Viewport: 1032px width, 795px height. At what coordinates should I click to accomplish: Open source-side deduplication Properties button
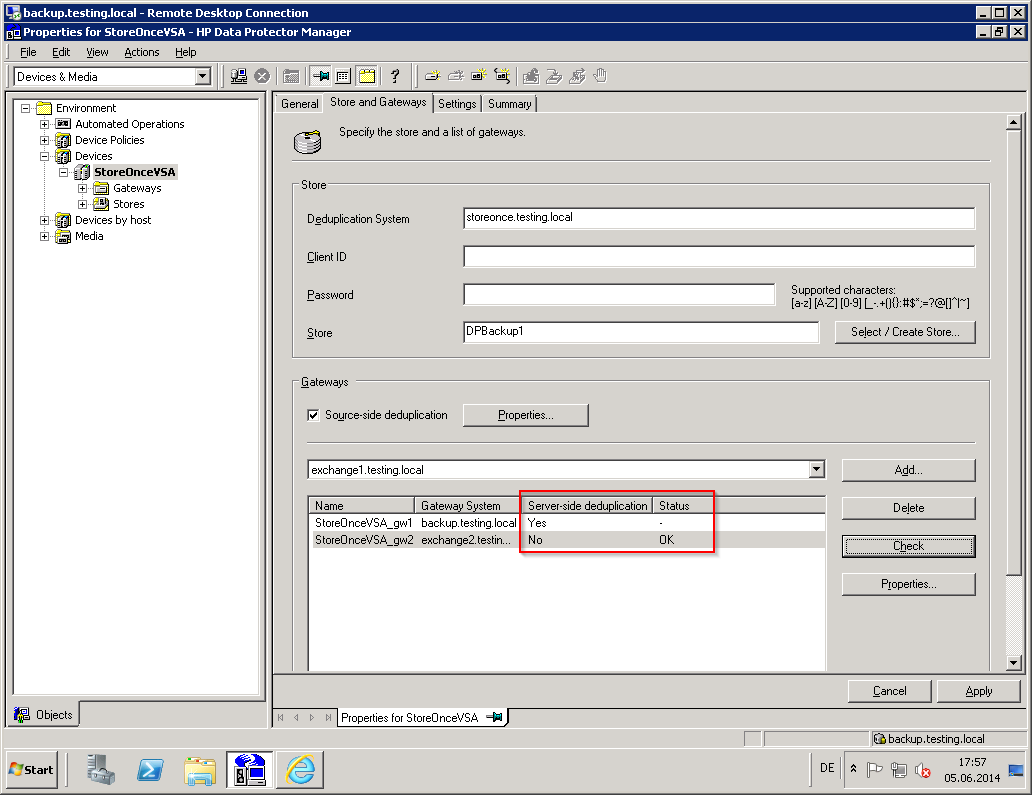[x=525, y=415]
